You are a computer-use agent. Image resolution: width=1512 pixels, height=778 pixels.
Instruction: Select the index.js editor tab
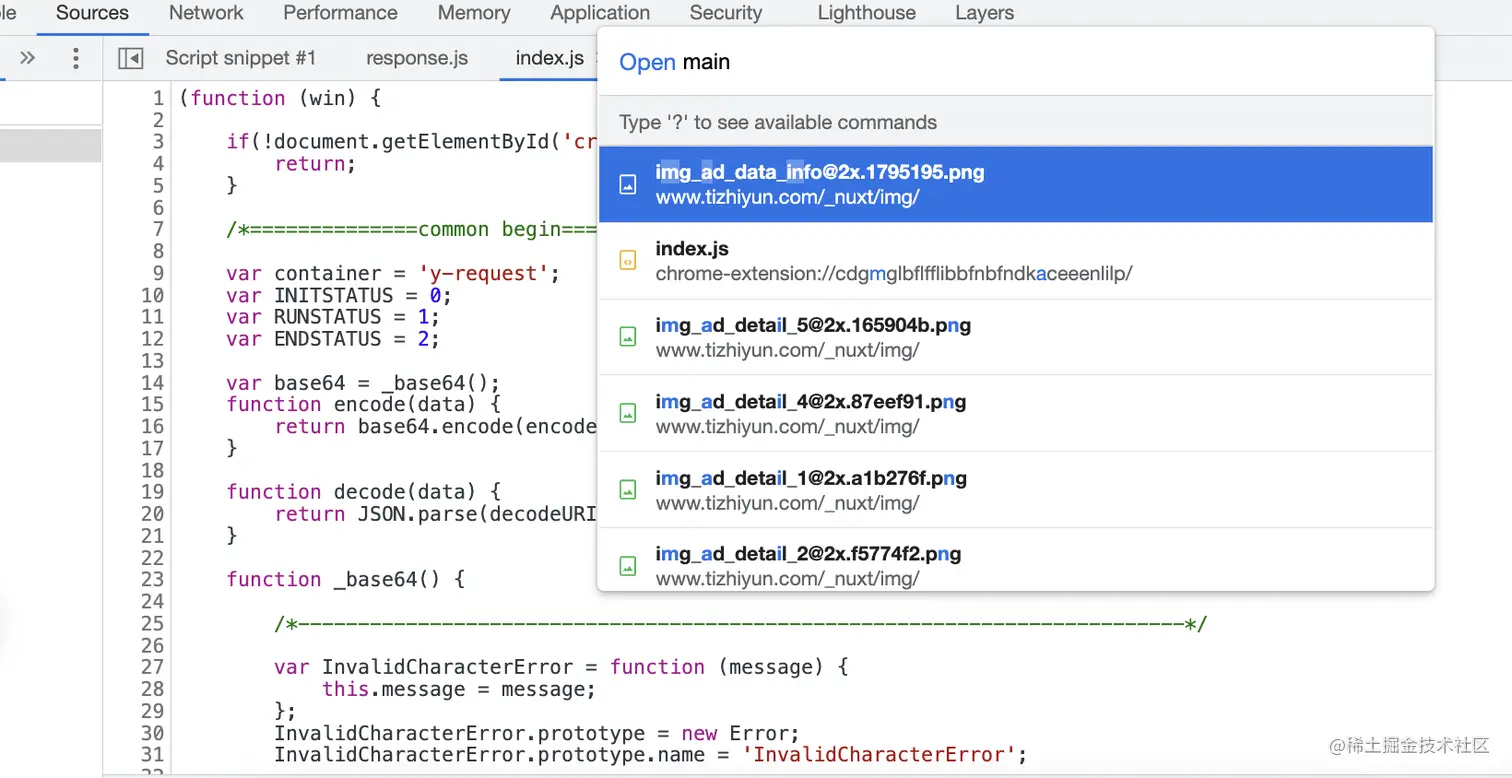pyautogui.click(x=549, y=58)
